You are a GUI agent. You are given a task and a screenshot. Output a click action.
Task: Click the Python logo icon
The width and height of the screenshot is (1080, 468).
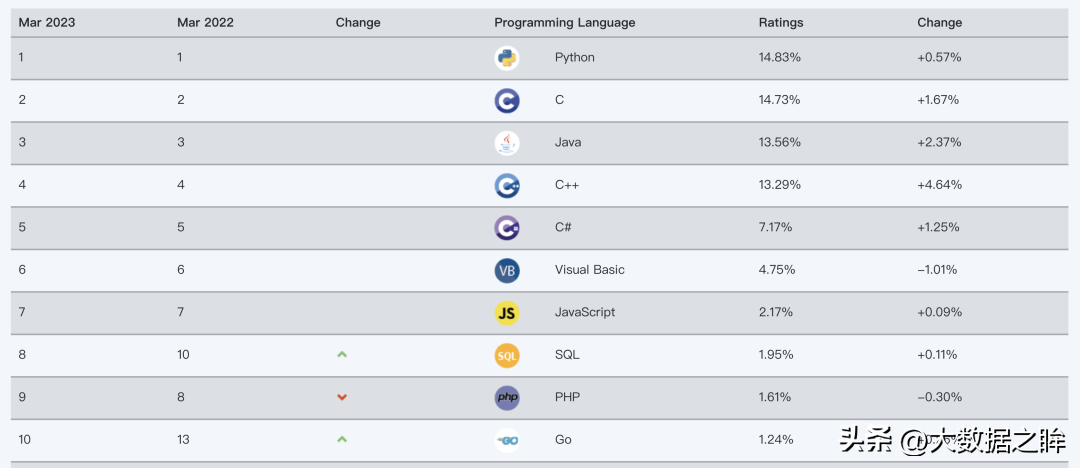507,58
